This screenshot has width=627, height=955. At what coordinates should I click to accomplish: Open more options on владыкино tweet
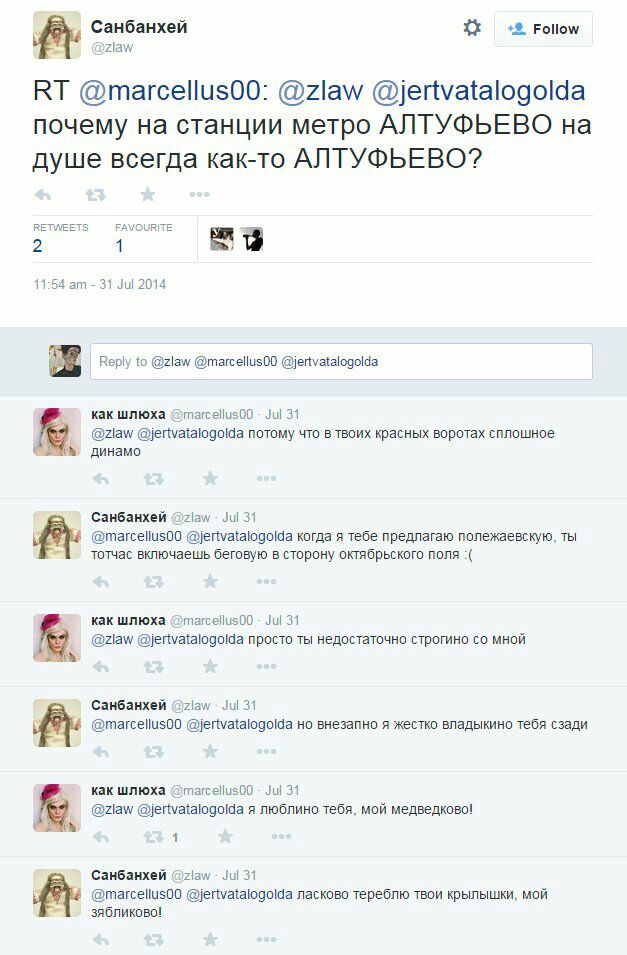point(266,752)
